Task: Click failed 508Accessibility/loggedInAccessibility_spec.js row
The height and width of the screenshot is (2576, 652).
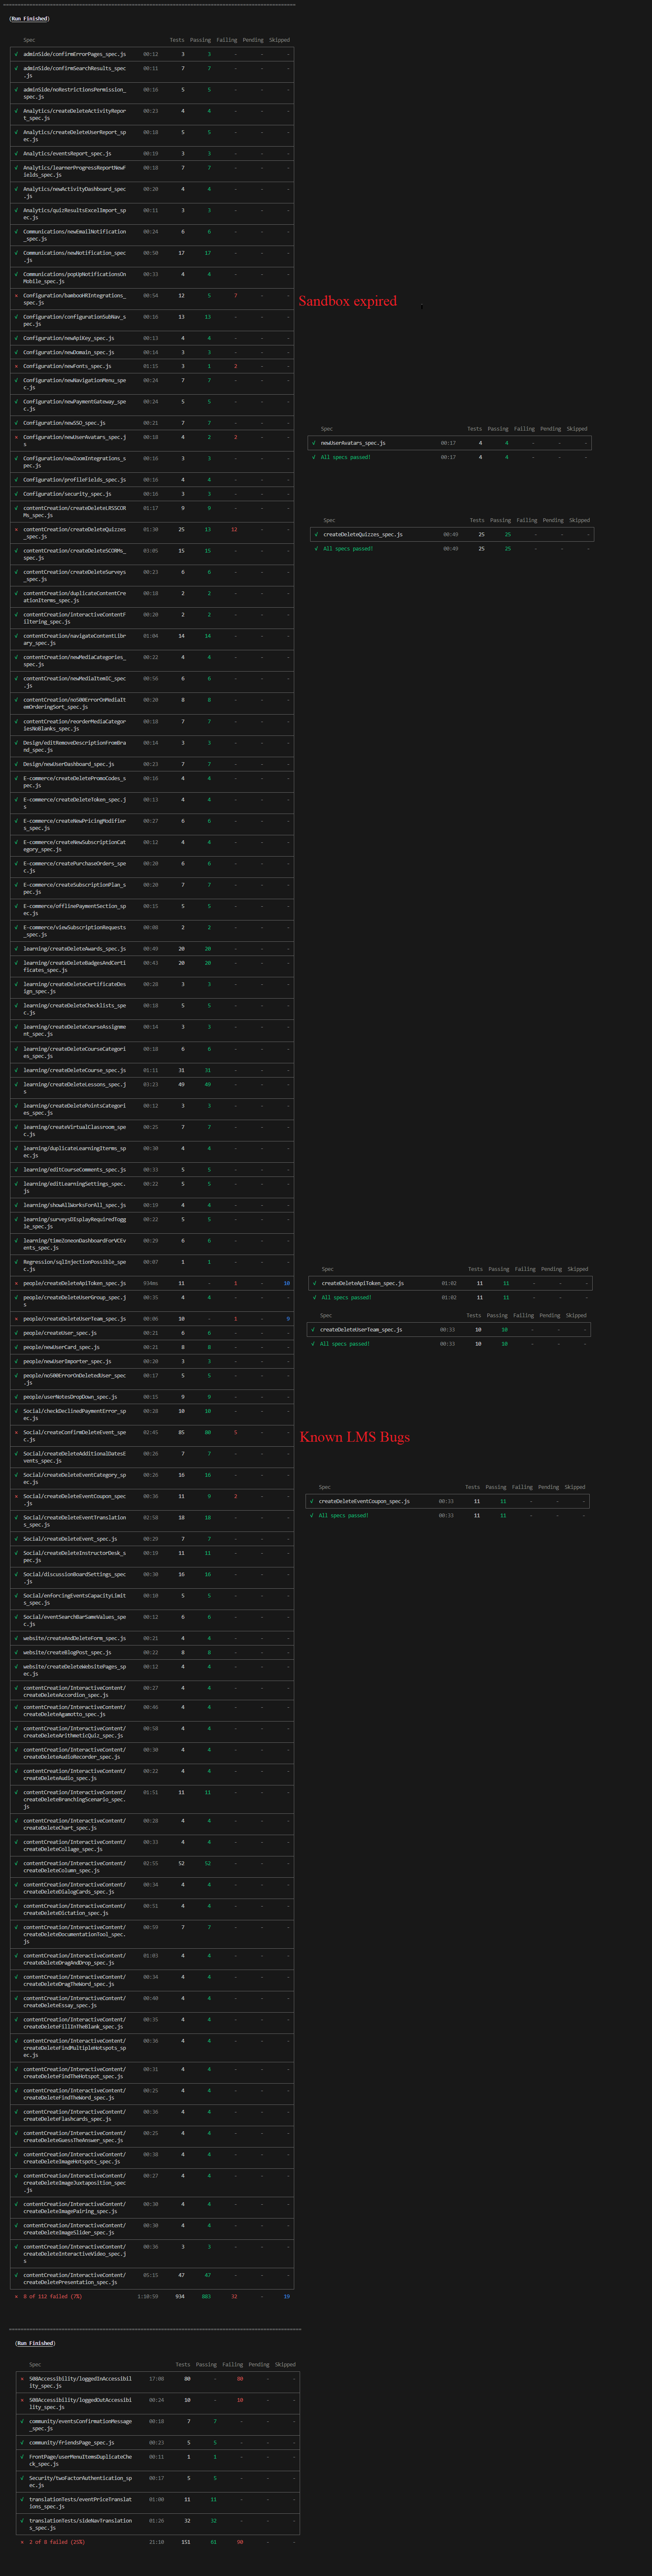Action: pos(158,2382)
